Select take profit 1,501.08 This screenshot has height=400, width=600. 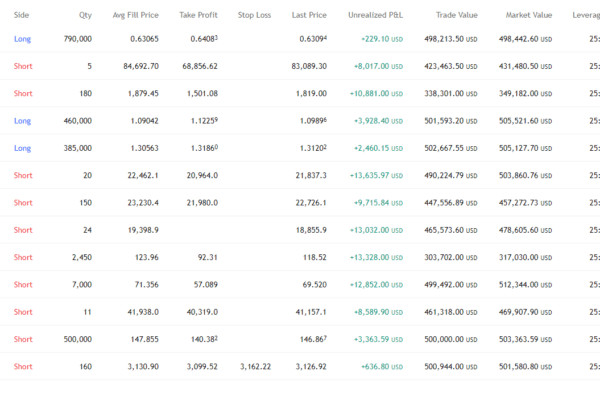(x=202, y=93)
